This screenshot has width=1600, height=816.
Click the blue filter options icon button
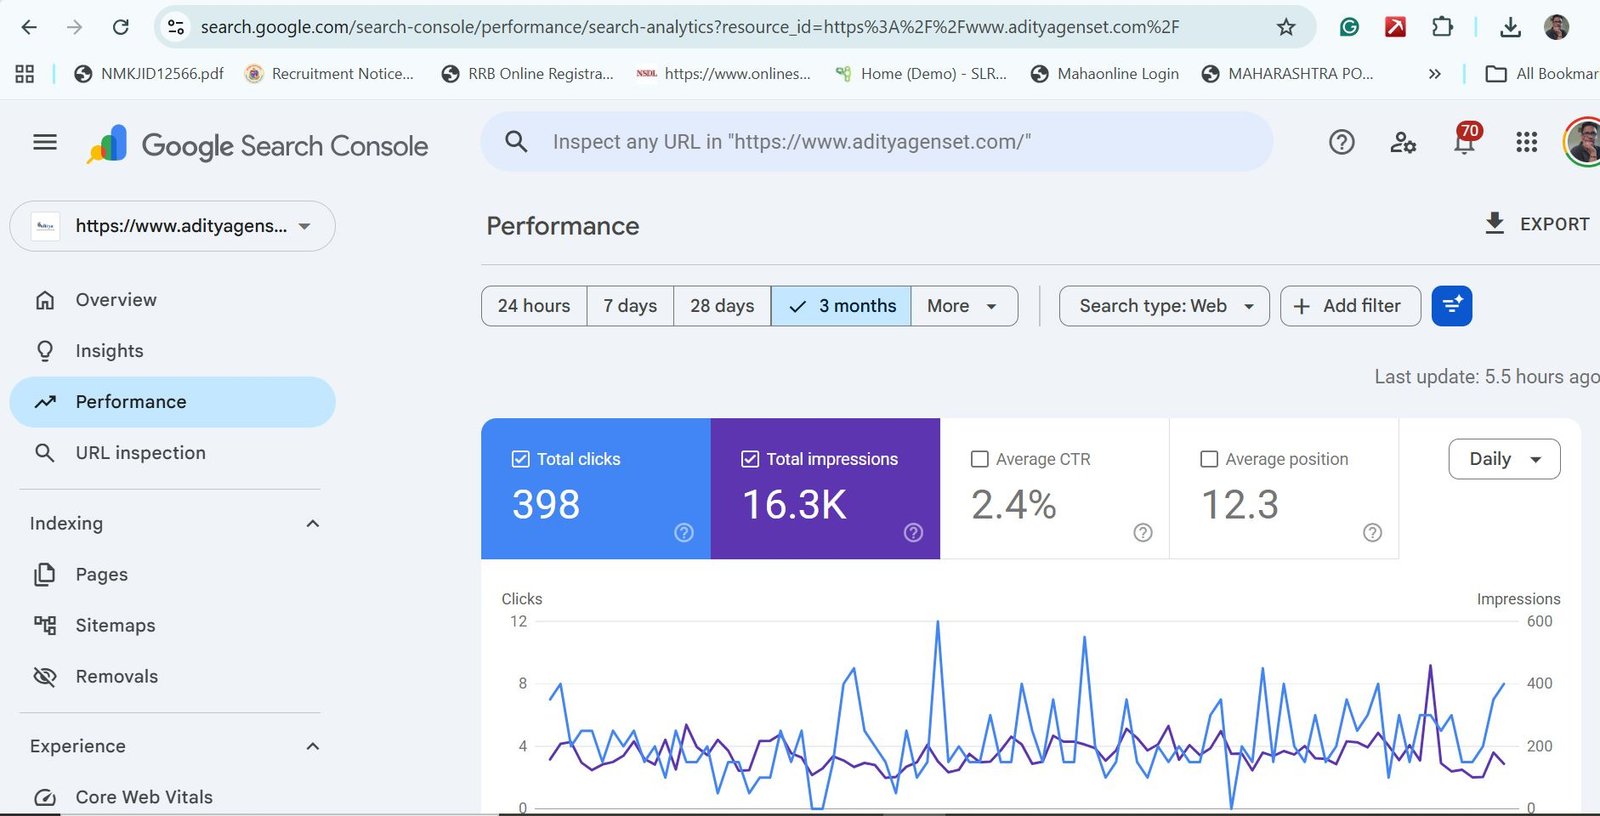1452,306
